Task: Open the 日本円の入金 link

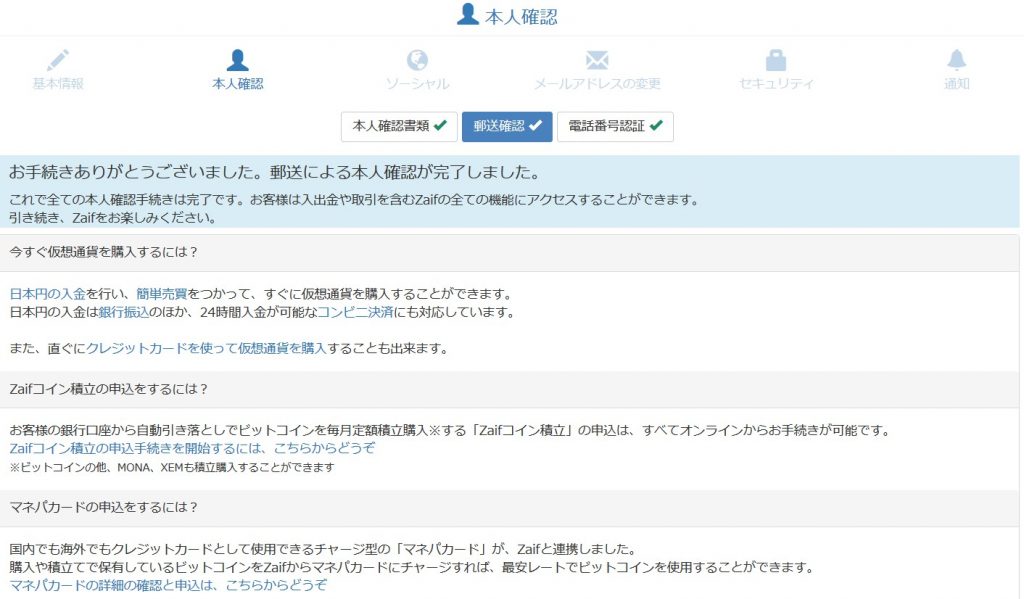Action: 47,294
